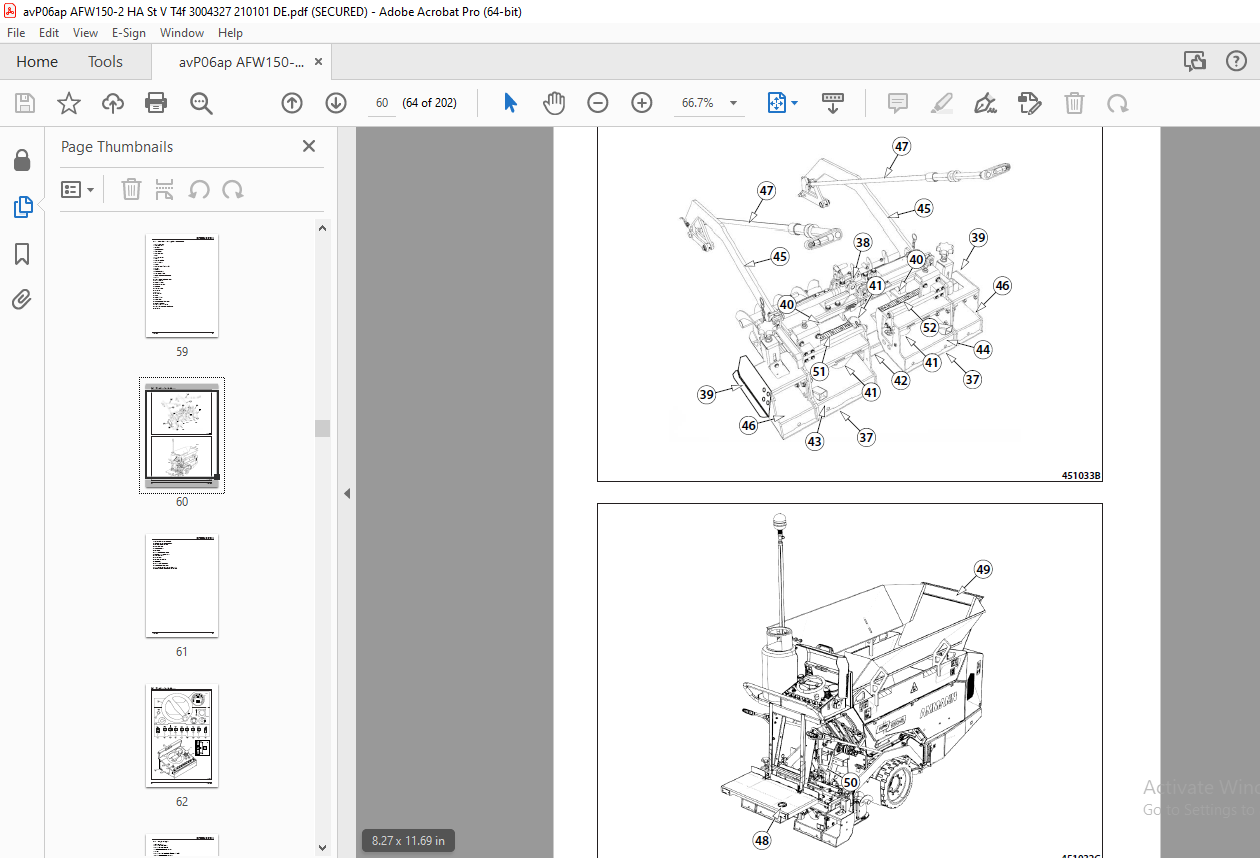Select page 62 thumbnail
This screenshot has width=1260, height=858.
(182, 736)
